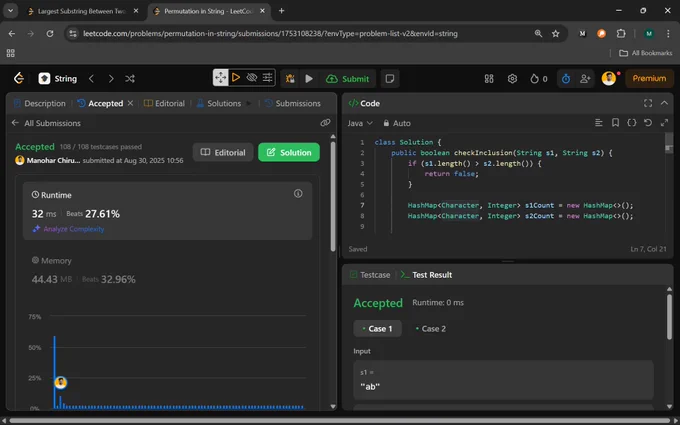This screenshot has height=425, width=680.
Task: Click the debugger bug icon
Action: tap(290, 78)
